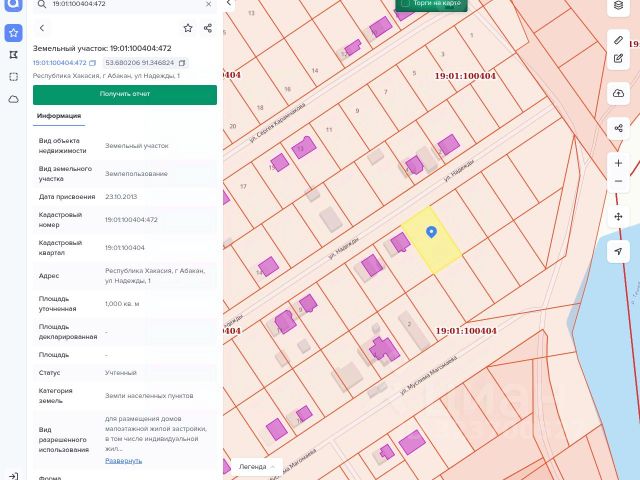Open the flag/map marker sidebar tool
The width and height of the screenshot is (640, 480).
(13, 55)
